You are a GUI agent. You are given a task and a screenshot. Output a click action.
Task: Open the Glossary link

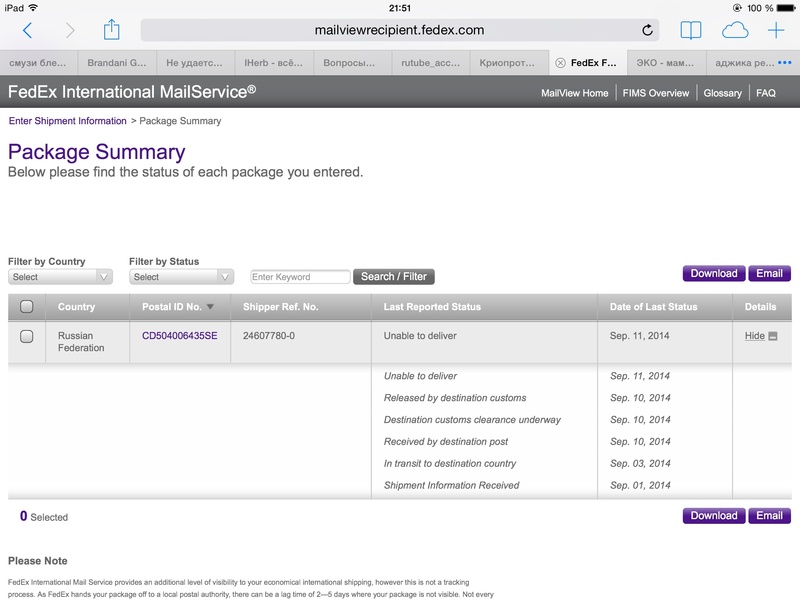722,93
